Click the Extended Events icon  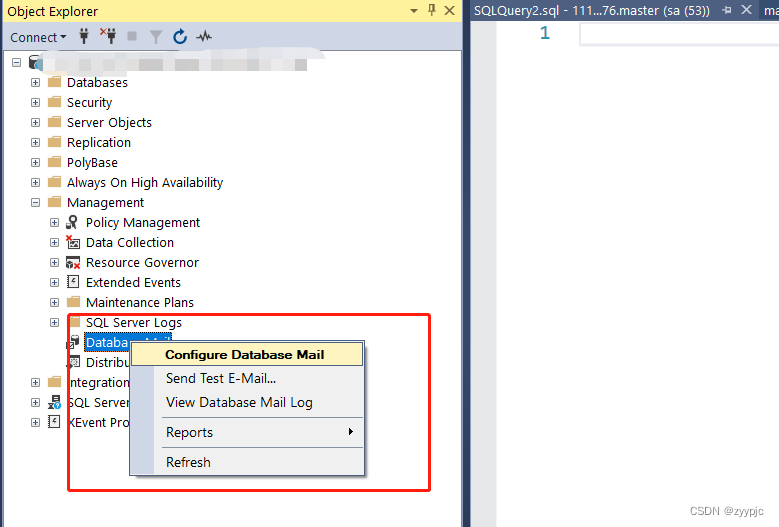pos(73,282)
